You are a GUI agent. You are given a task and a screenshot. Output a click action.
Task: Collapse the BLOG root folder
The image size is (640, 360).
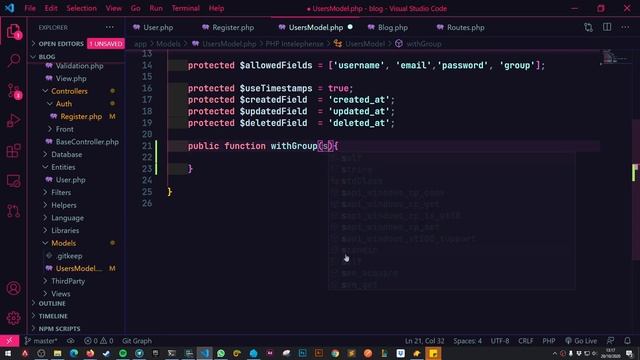click(x=47, y=56)
